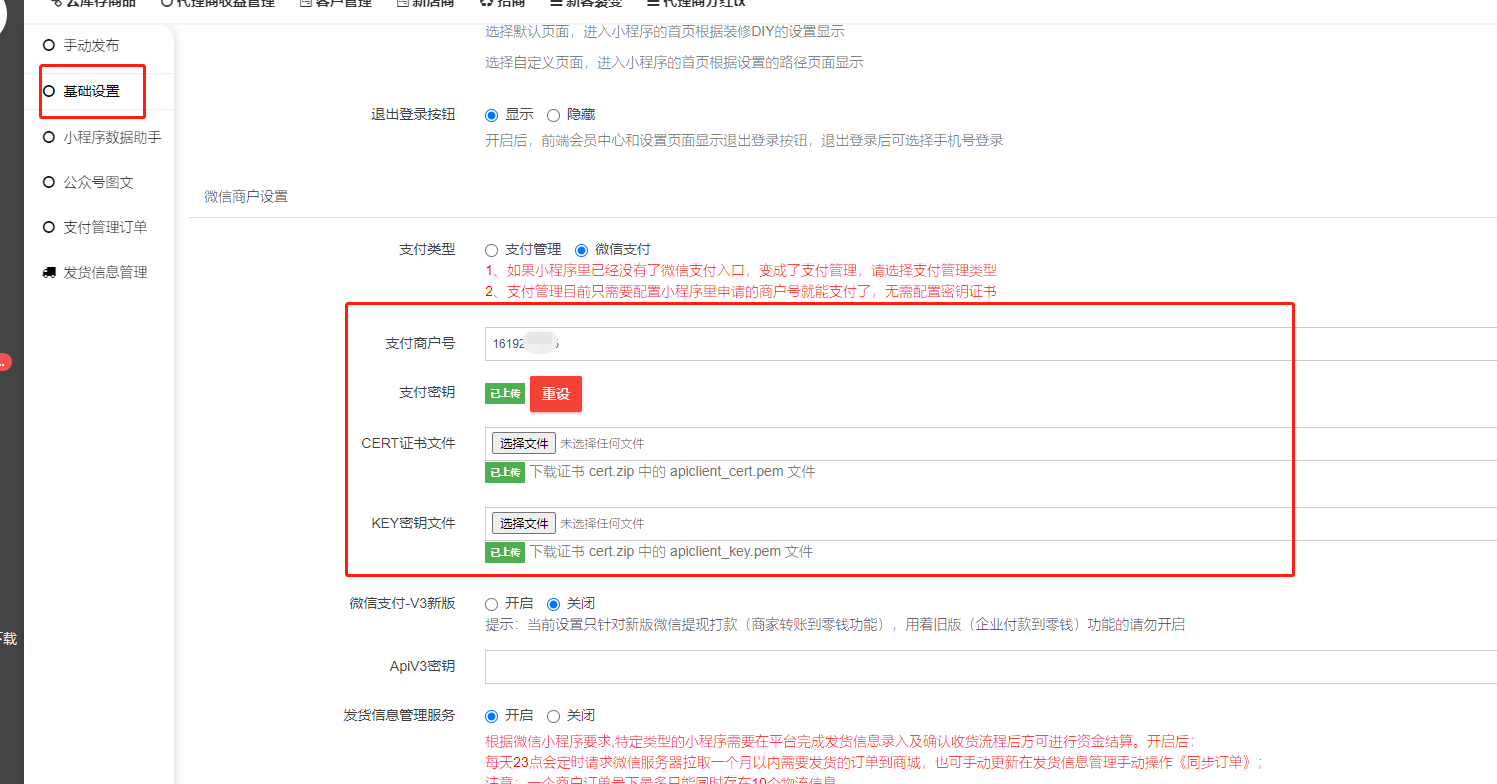The image size is (1497, 784).
Task: Click into the ApiV3密钥 text field
Action: tap(990, 667)
